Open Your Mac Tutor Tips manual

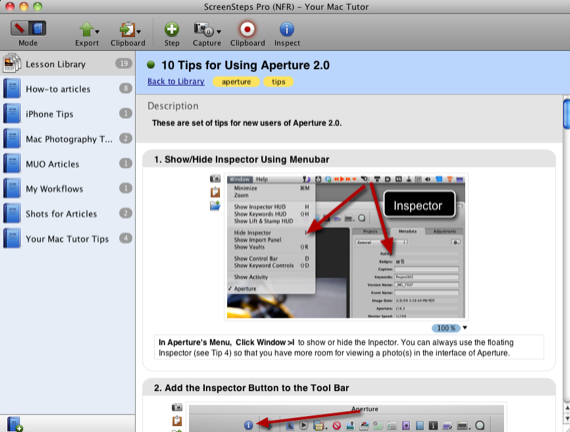68,239
